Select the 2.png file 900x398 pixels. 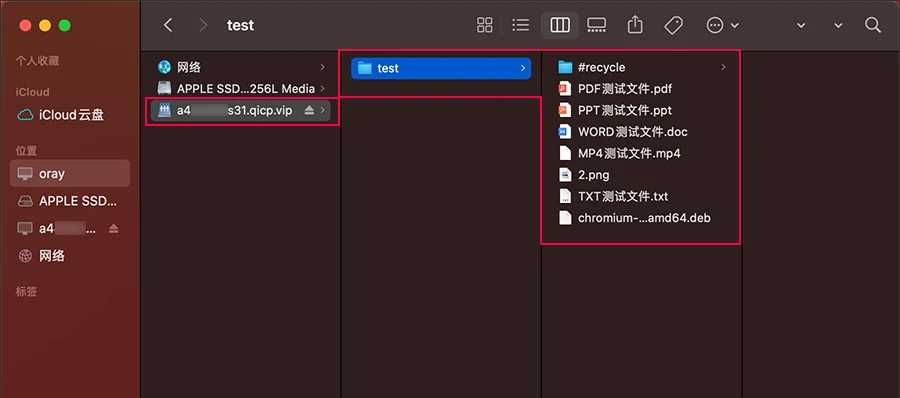[x=641, y=175]
